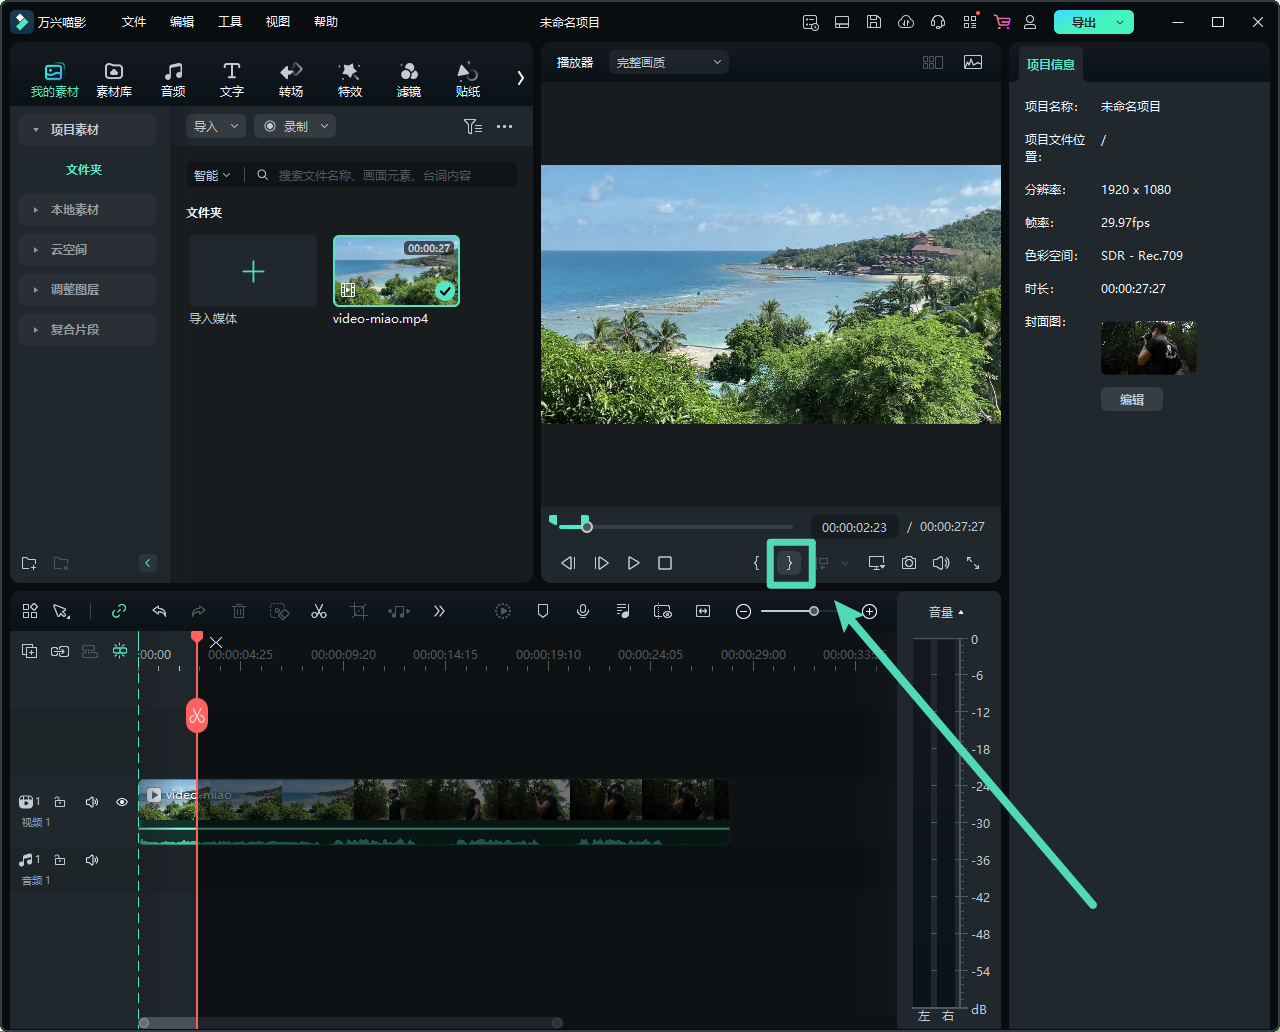
Task: Enter fullscreen preview with expand arrows
Action: pos(973,563)
